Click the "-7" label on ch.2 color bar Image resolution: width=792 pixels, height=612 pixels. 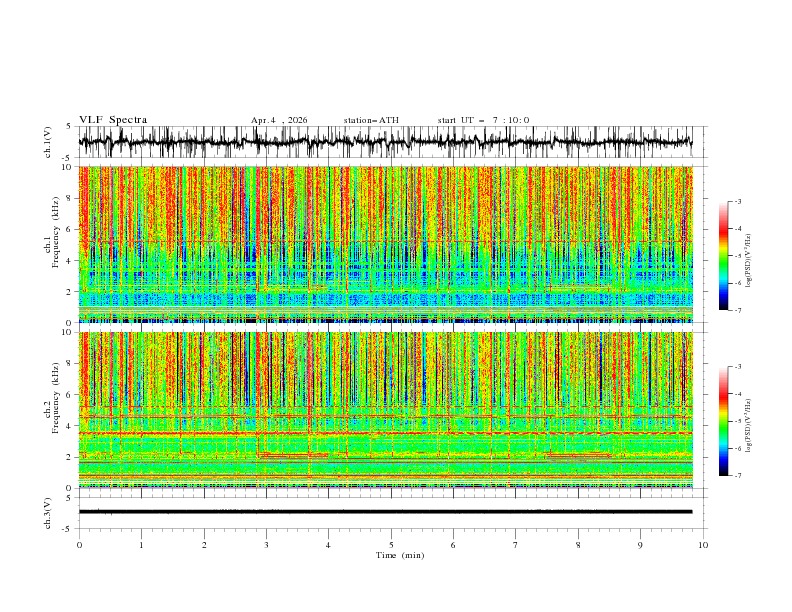pyautogui.click(x=738, y=476)
